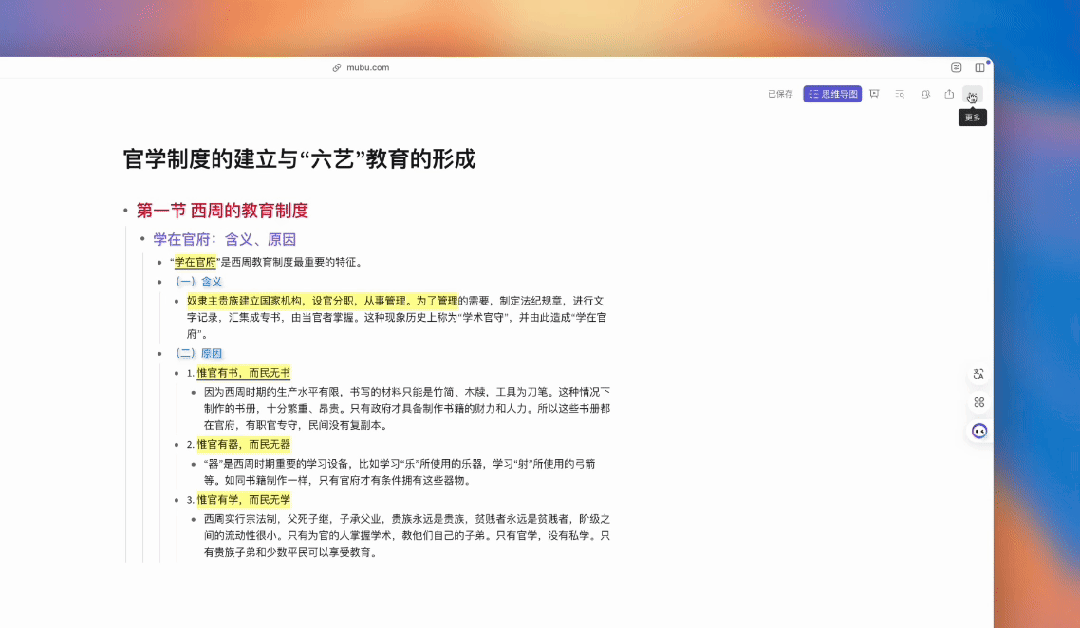The width and height of the screenshot is (1080, 628).
Task: Click the bullet before 西周实行宗法制
Action: 194,519
